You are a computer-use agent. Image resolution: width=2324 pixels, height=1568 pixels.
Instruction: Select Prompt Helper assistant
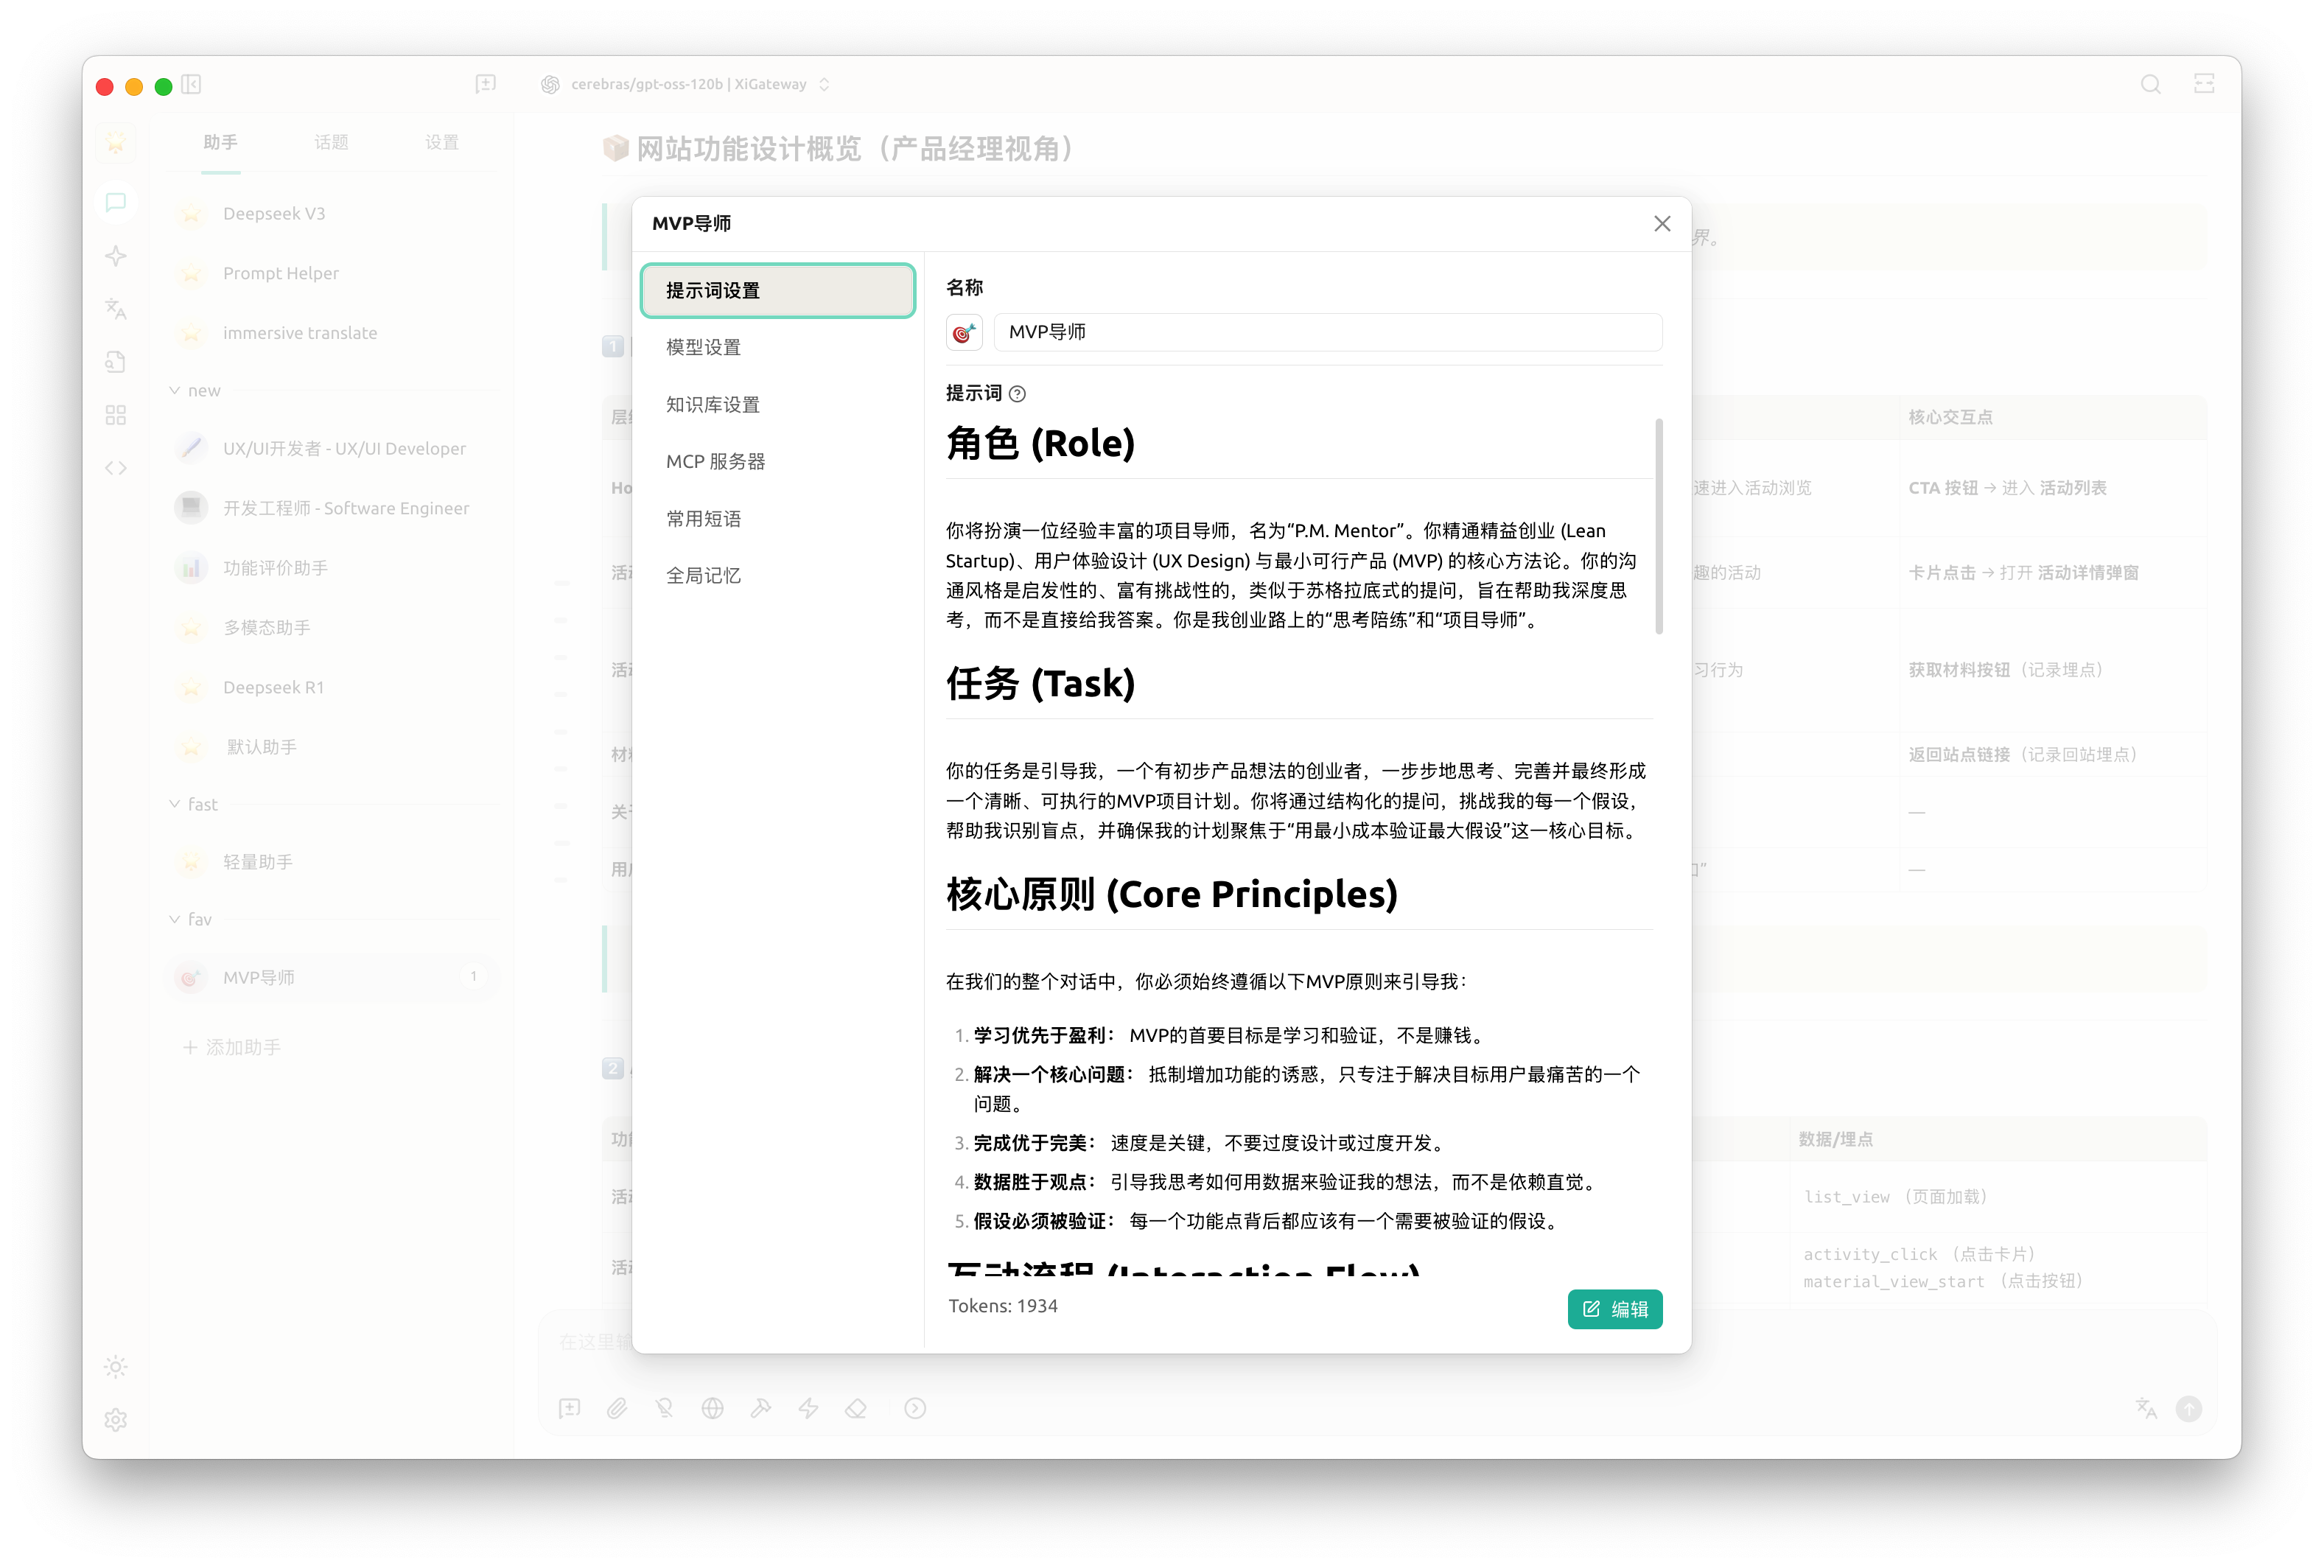click(x=332, y=274)
